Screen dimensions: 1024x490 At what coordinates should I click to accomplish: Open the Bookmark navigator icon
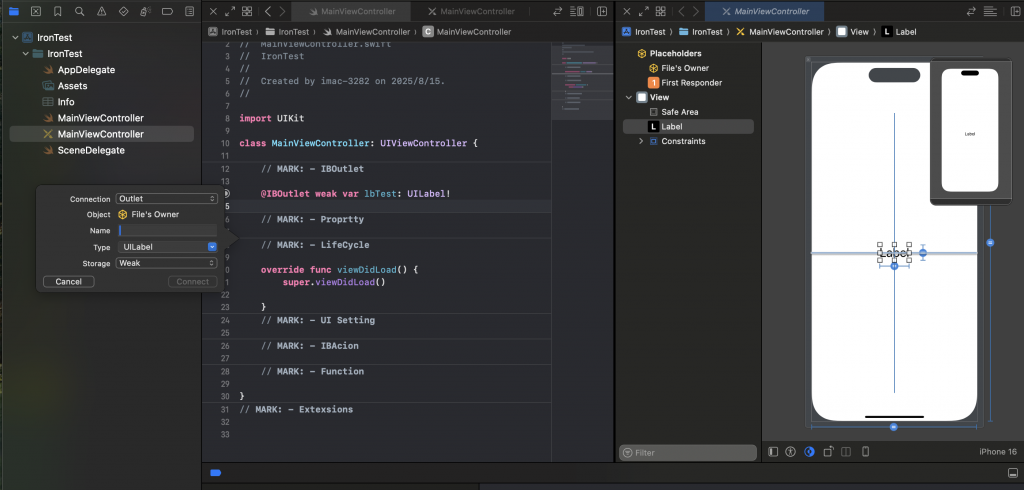pyautogui.click(x=57, y=11)
